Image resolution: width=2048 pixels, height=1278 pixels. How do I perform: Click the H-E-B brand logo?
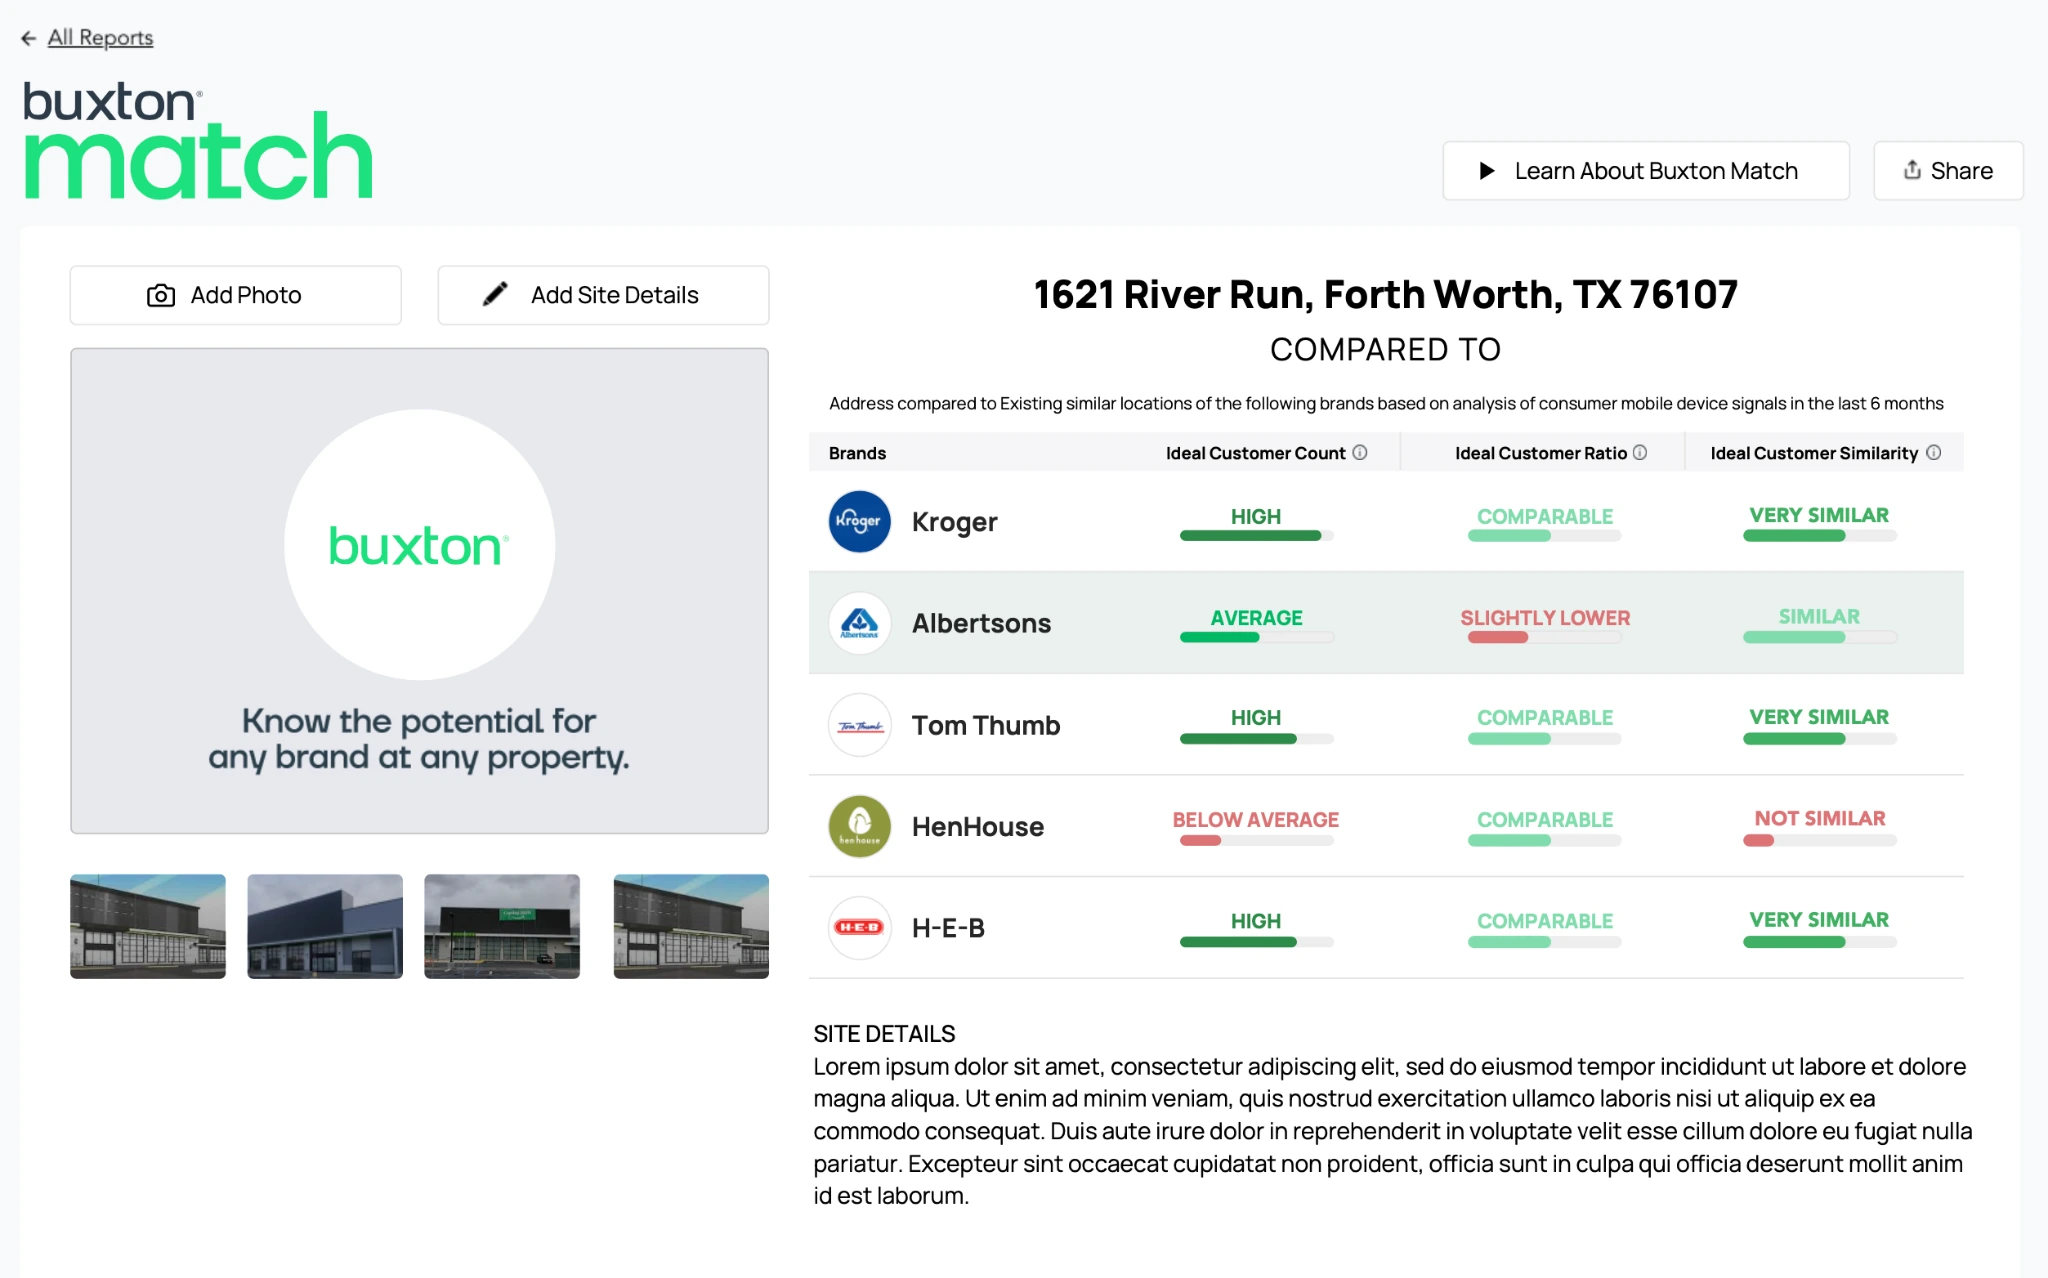[x=859, y=927]
